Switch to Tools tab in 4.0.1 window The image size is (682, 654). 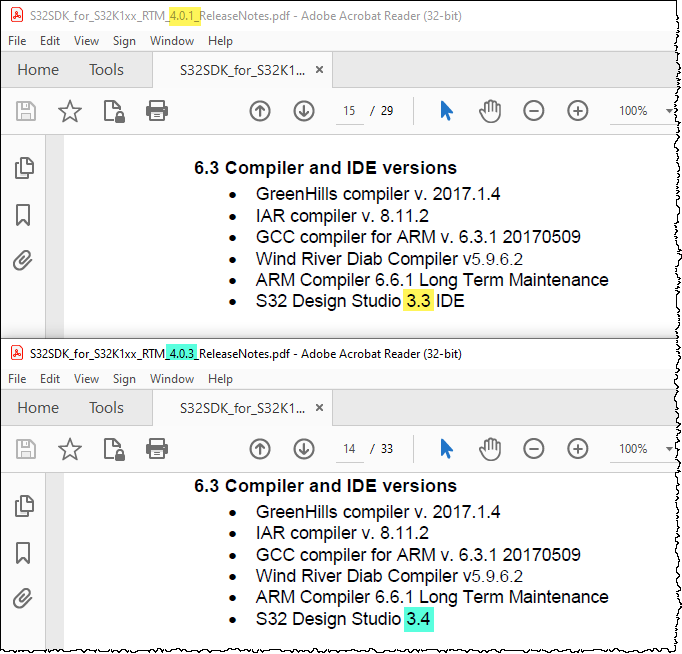pyautogui.click(x=106, y=70)
